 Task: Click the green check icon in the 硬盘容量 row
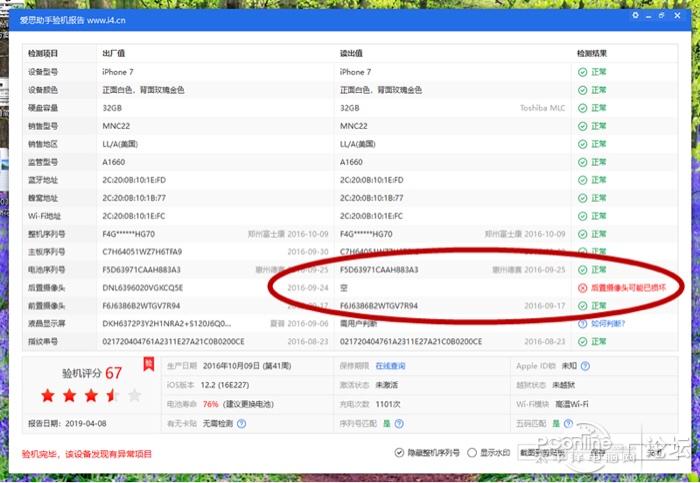pos(582,108)
